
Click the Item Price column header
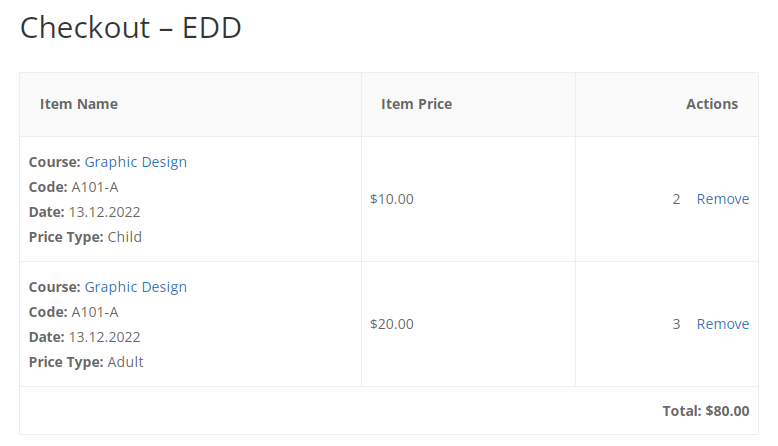point(416,104)
